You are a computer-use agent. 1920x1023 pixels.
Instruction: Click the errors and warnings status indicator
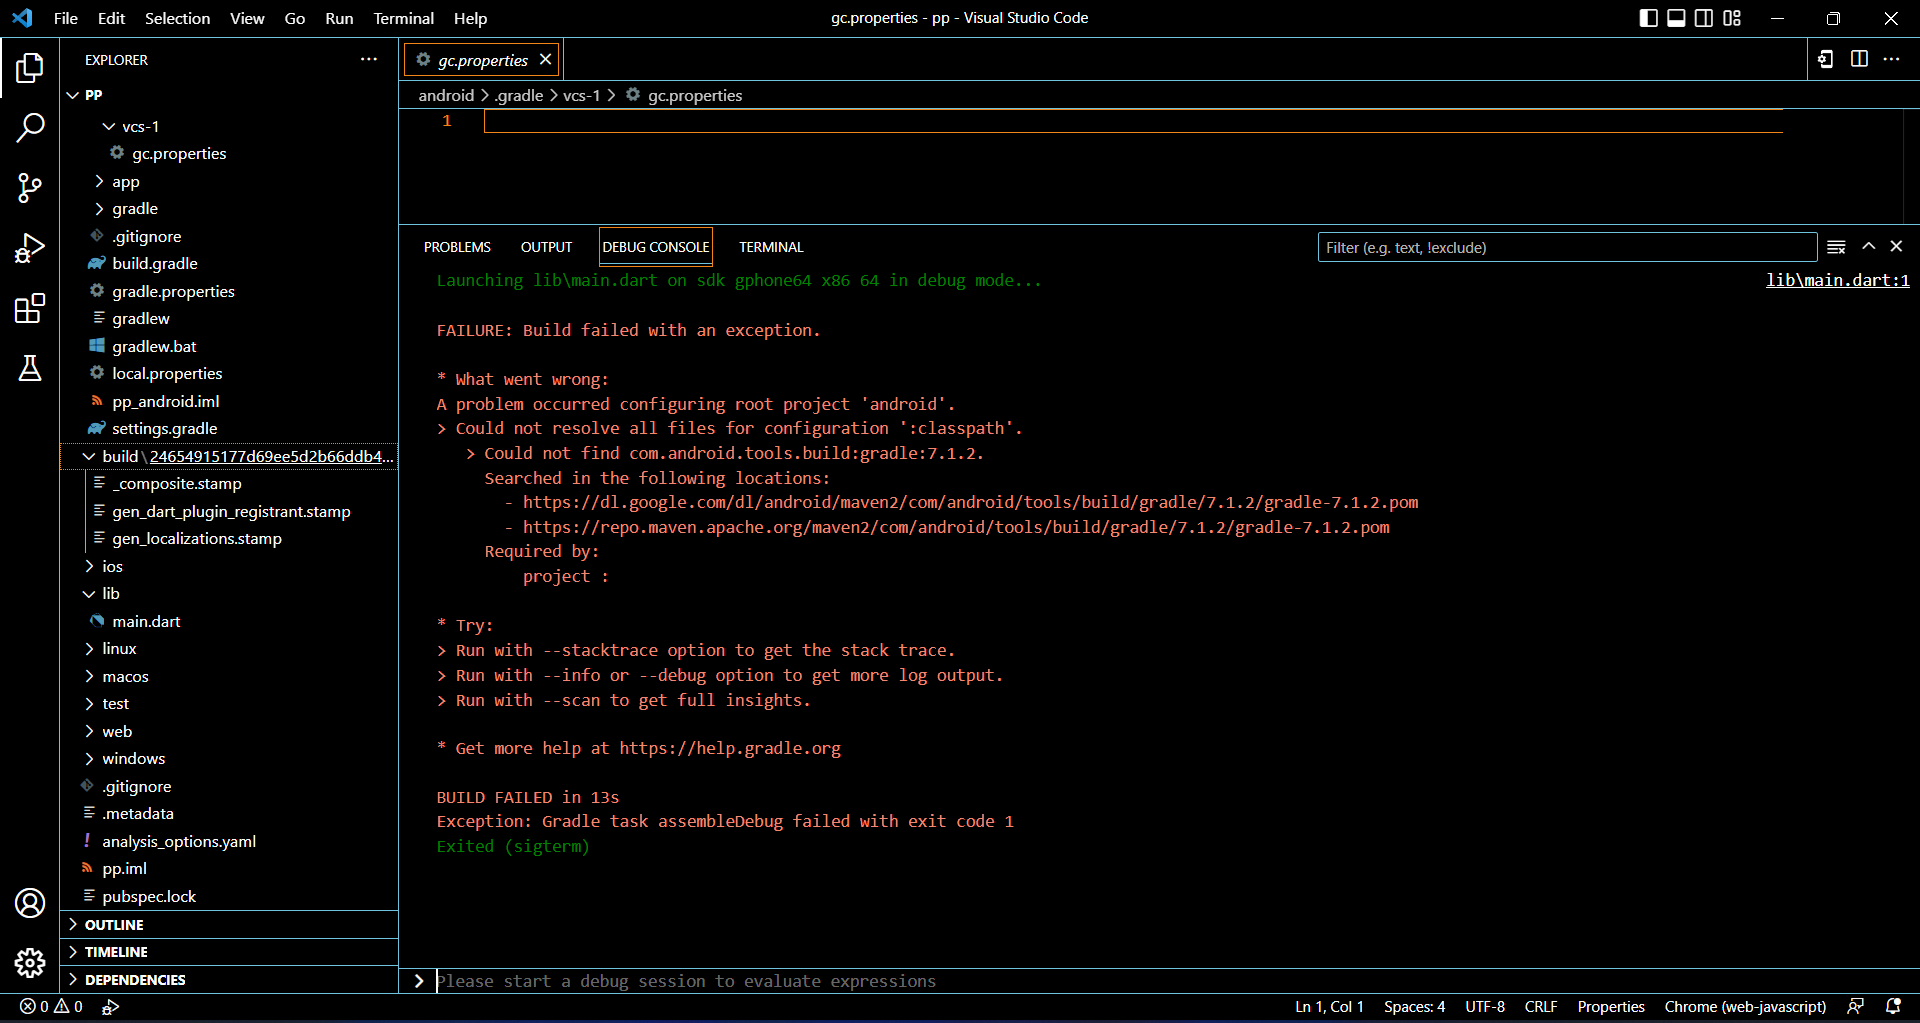tap(52, 1007)
